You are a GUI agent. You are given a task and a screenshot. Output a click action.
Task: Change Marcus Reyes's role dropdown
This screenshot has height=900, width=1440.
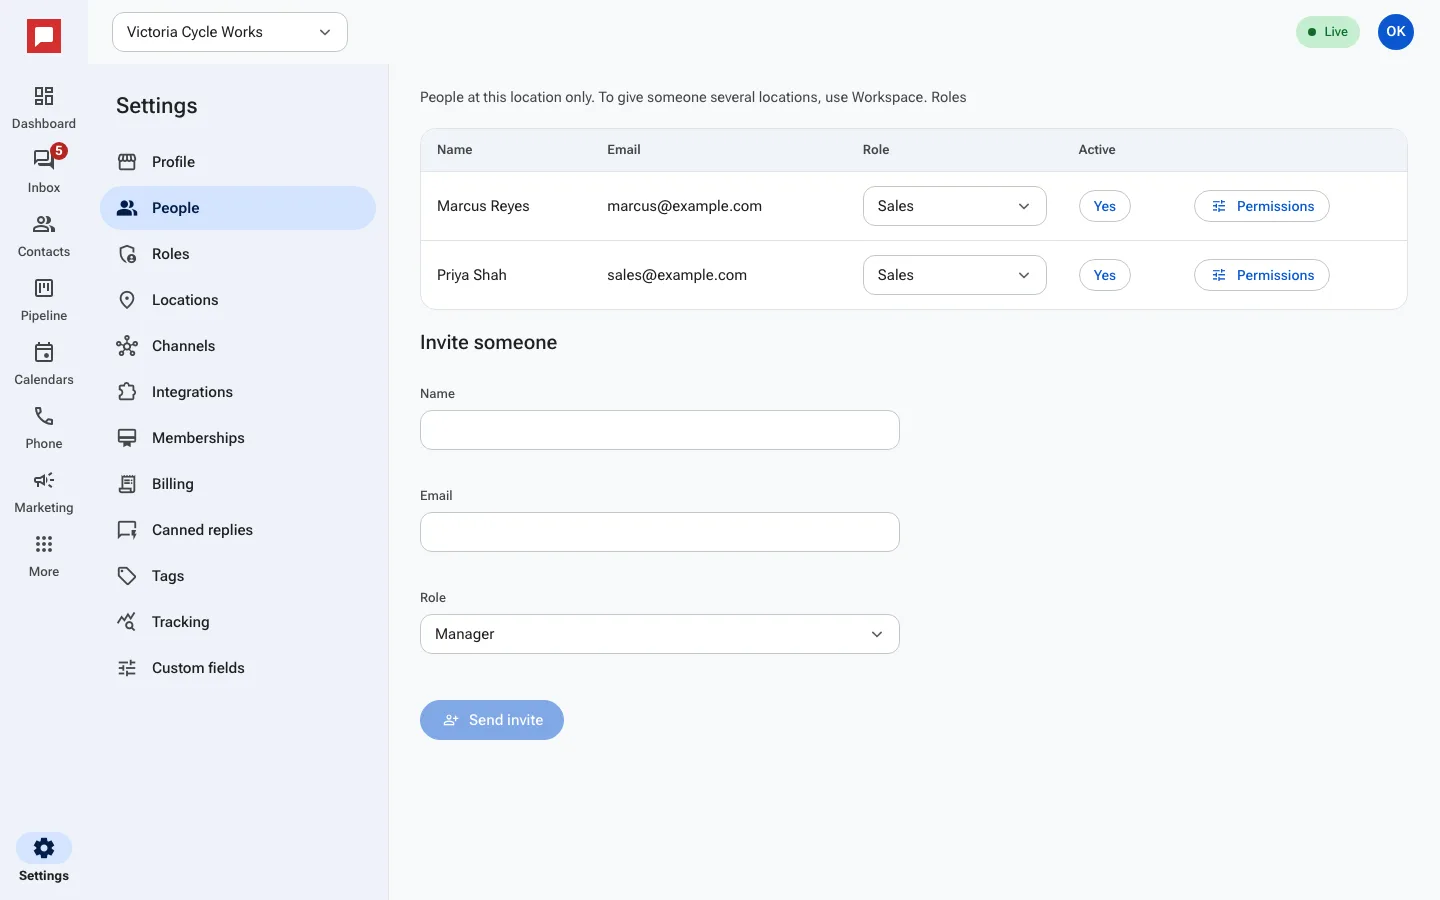(955, 206)
